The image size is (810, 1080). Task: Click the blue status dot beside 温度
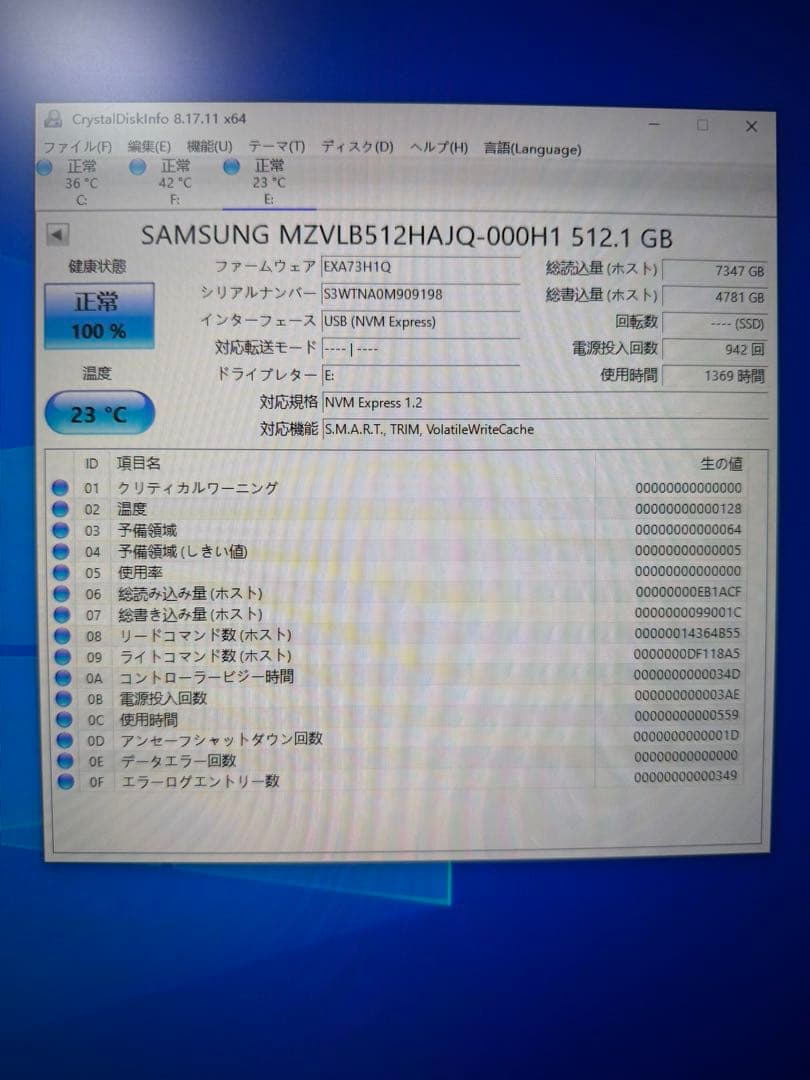(63, 509)
